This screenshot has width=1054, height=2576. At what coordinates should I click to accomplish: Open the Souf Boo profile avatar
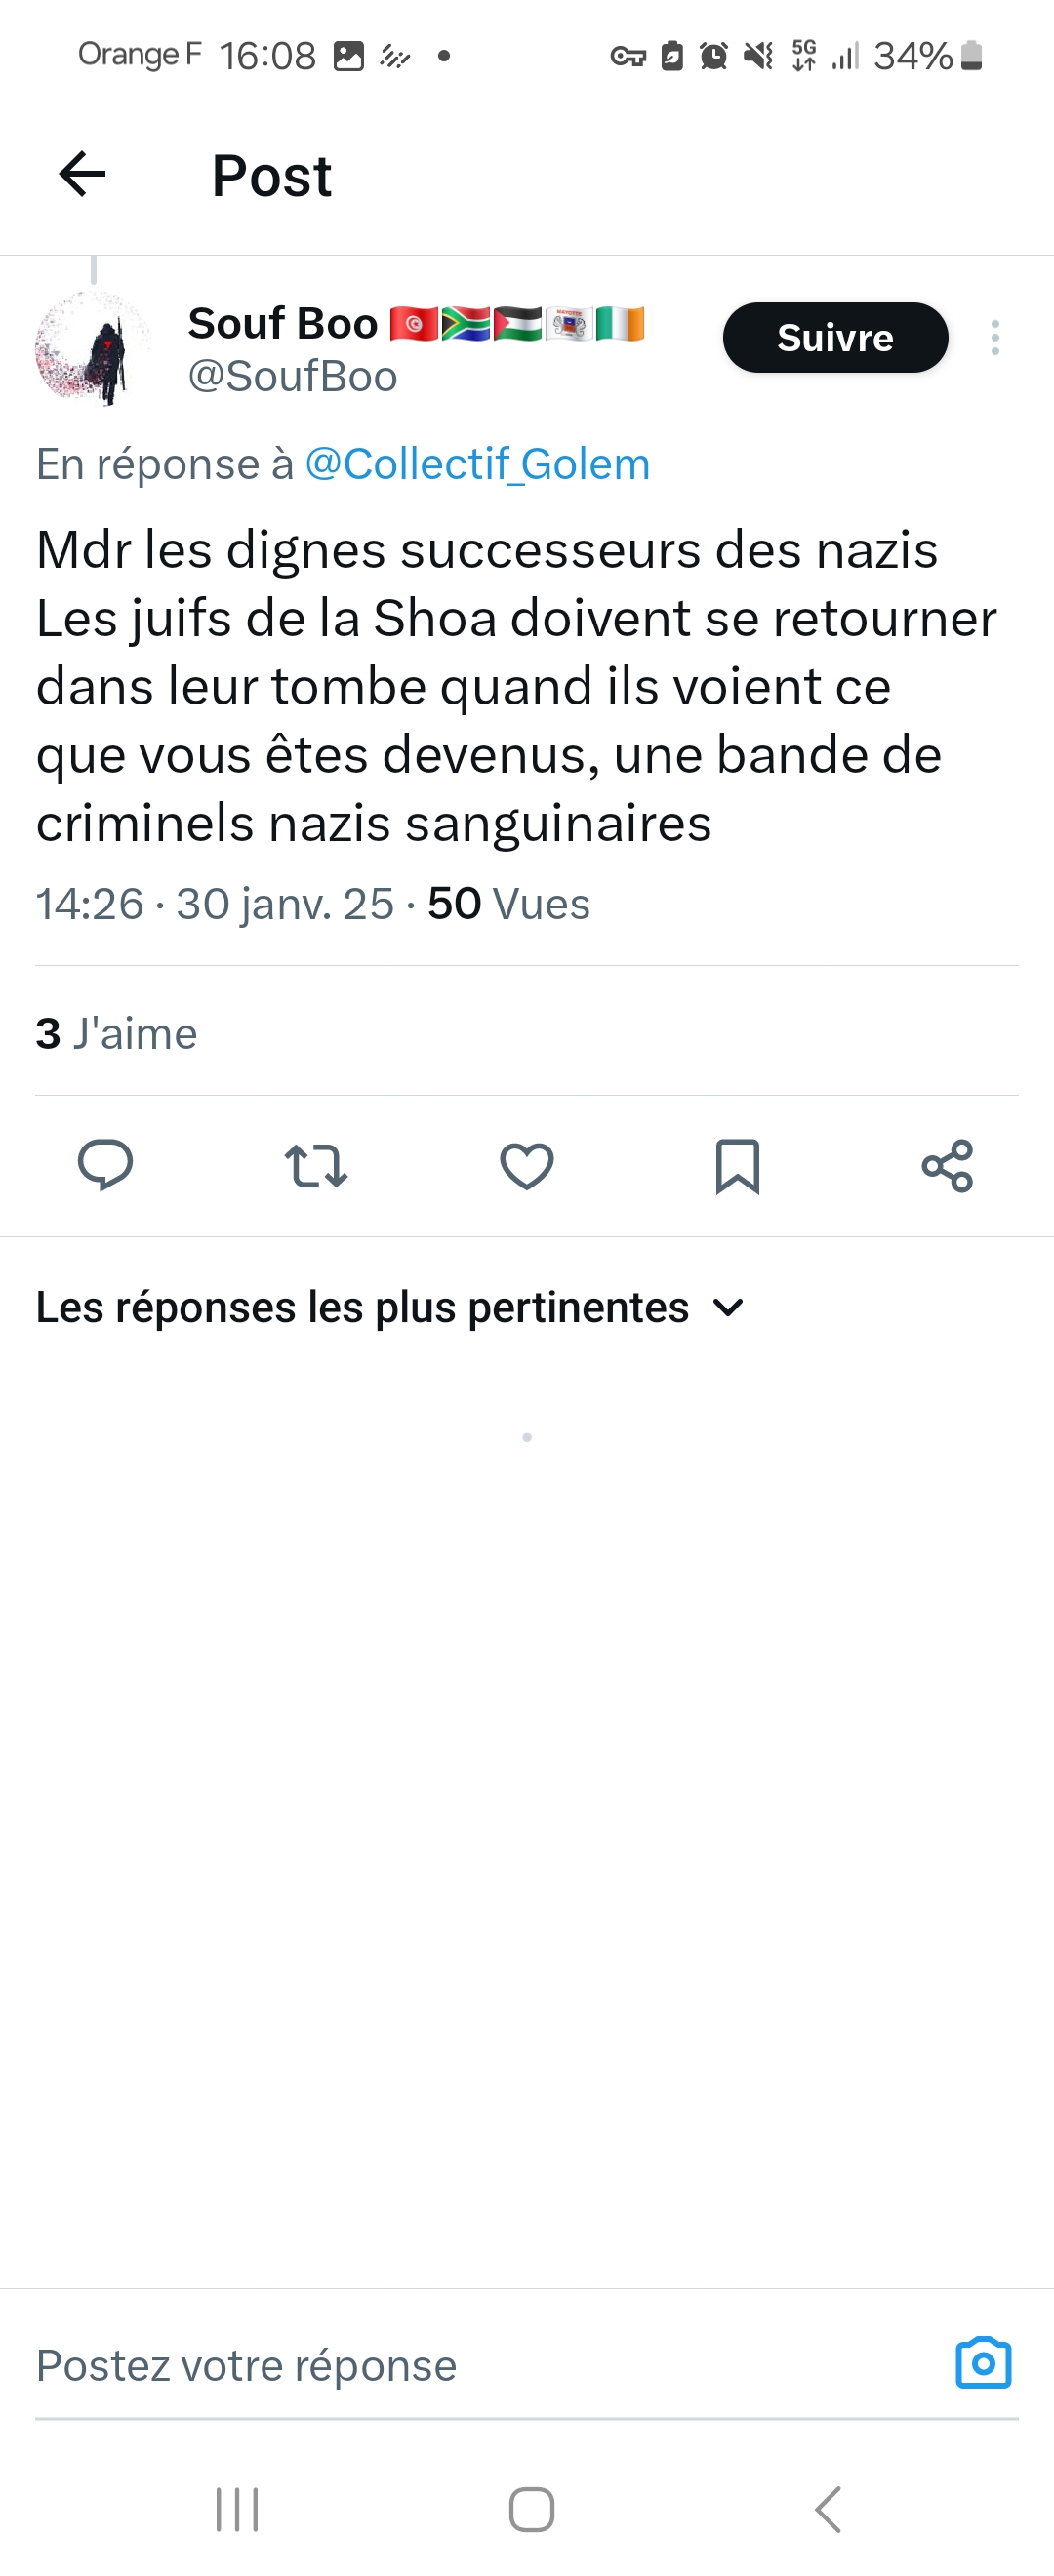coord(92,348)
